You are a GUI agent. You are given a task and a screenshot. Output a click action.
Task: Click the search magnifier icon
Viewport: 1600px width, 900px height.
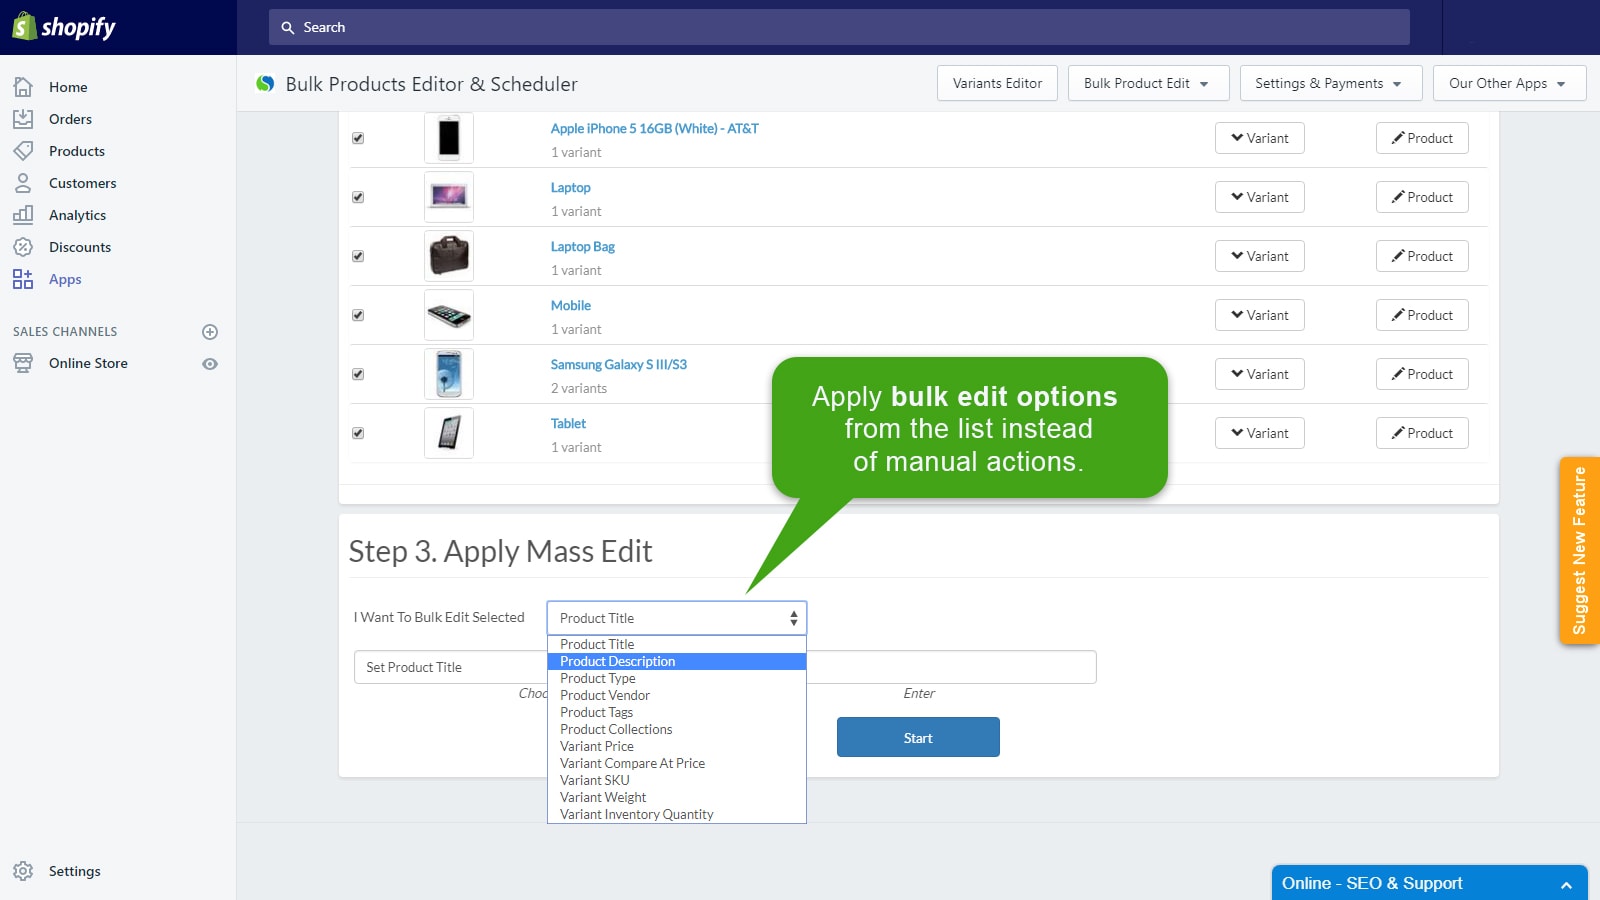pos(288,28)
